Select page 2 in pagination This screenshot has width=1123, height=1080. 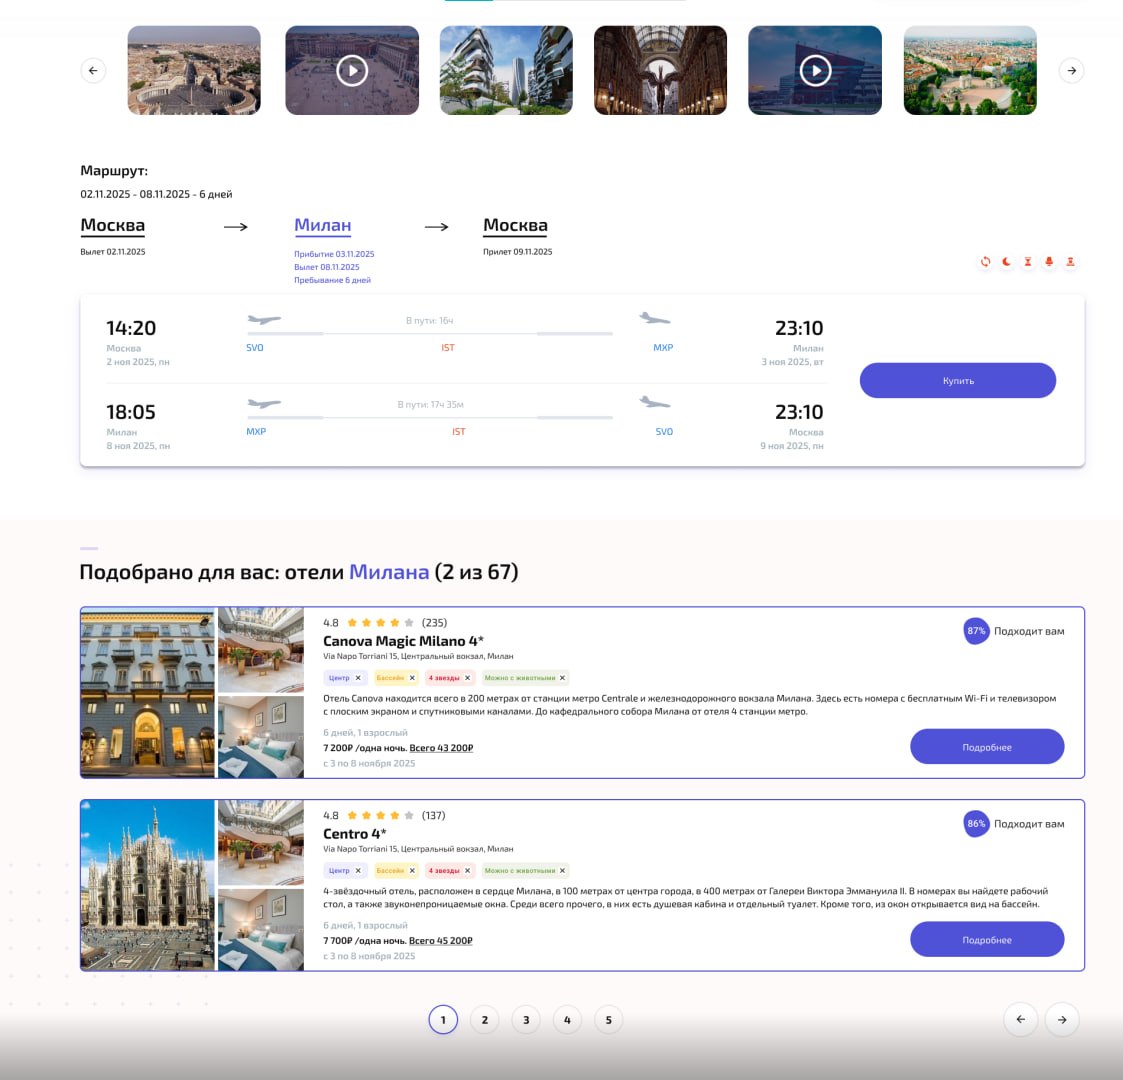tap(484, 1020)
